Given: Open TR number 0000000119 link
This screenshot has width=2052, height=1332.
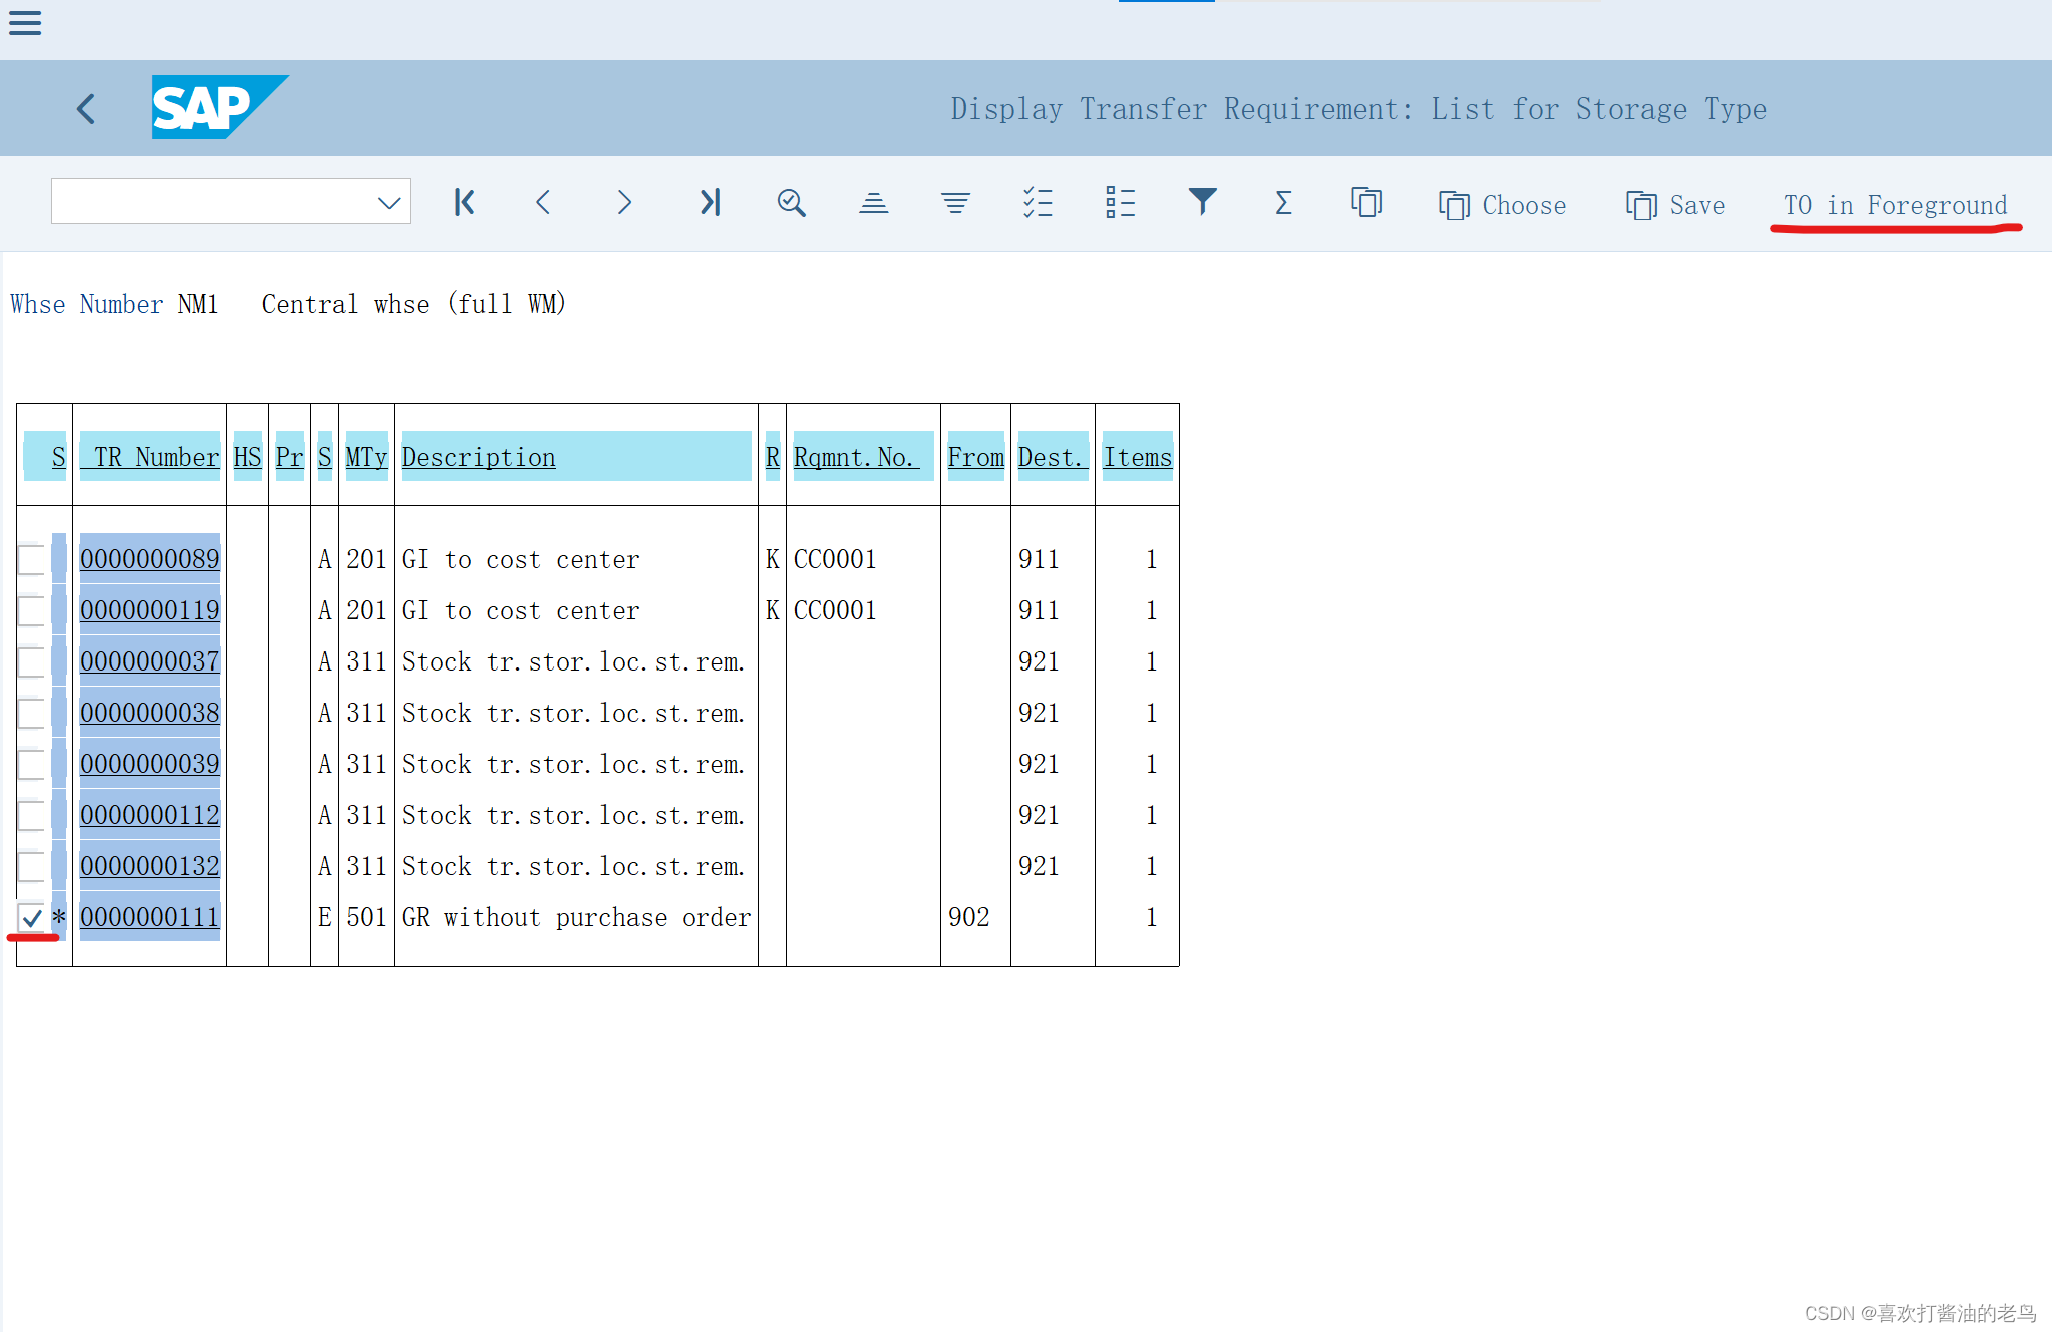Looking at the screenshot, I should point(150,610).
